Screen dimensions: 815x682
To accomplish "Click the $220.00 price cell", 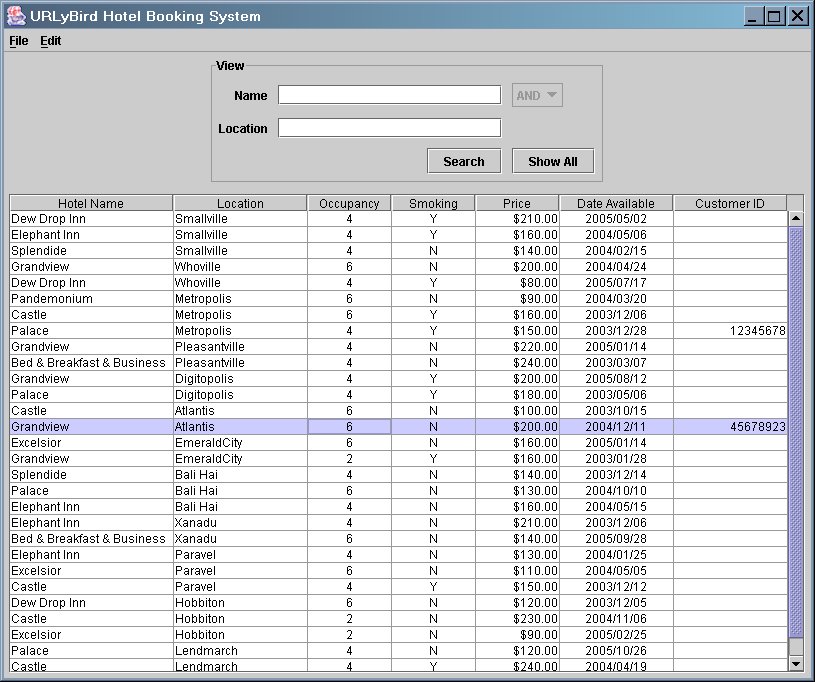I will [517, 347].
